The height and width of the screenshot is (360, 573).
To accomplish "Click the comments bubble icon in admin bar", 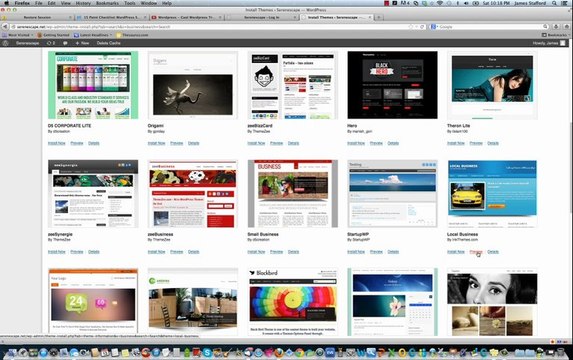I will [x=65, y=43].
